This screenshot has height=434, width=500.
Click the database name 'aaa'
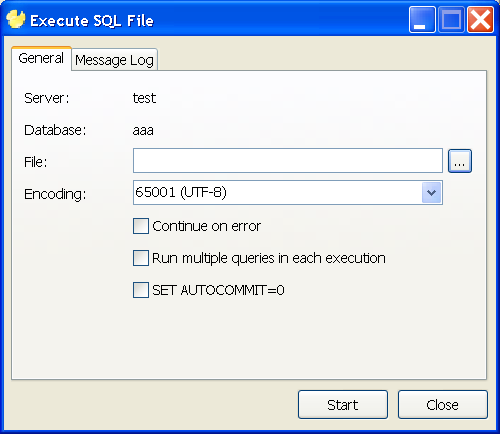point(143,130)
